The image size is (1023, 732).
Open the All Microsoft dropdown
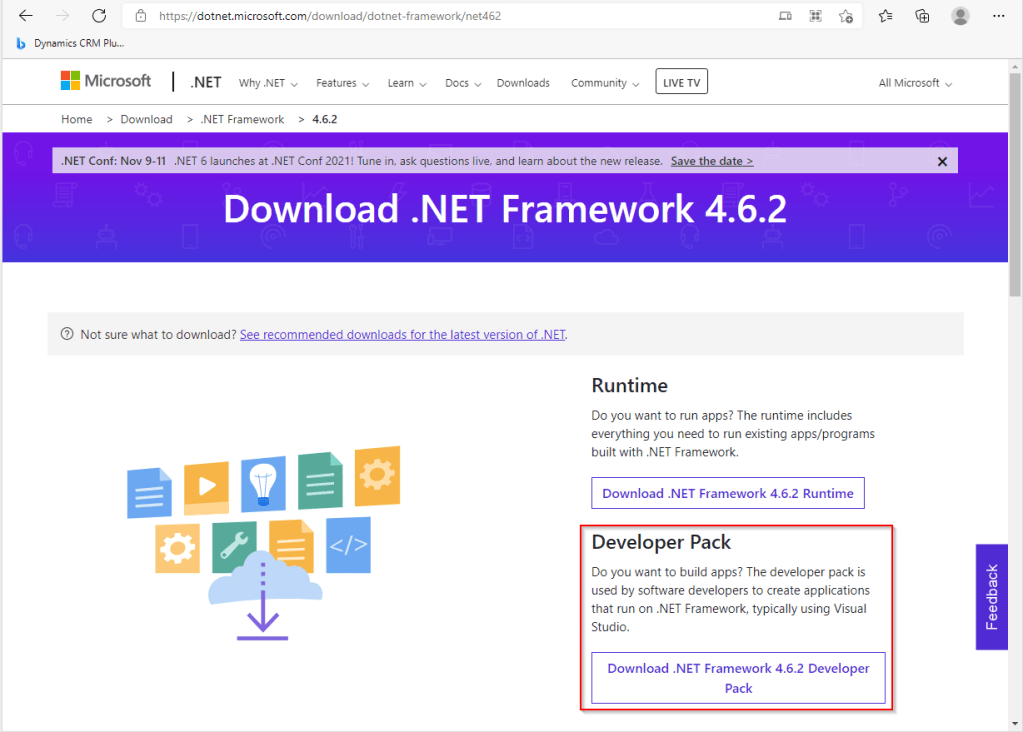[x=915, y=83]
